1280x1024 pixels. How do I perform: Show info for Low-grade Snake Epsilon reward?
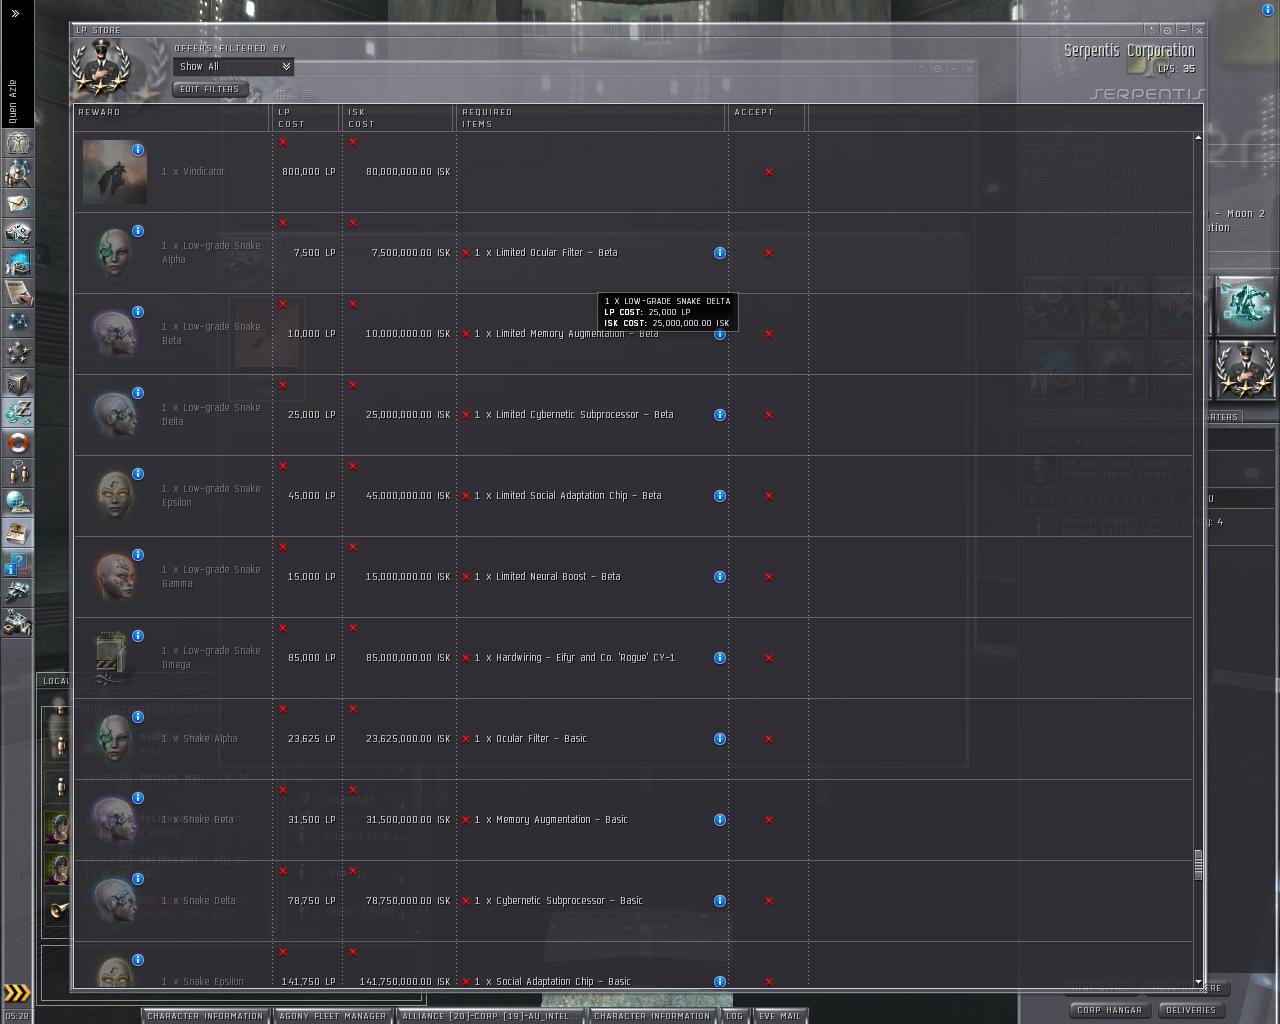[x=138, y=474]
